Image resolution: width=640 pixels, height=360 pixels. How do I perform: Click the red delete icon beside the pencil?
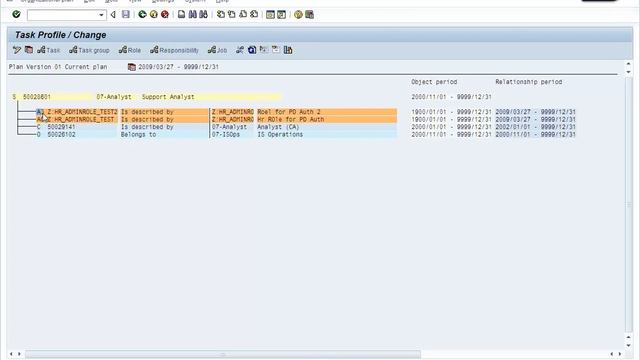point(29,50)
